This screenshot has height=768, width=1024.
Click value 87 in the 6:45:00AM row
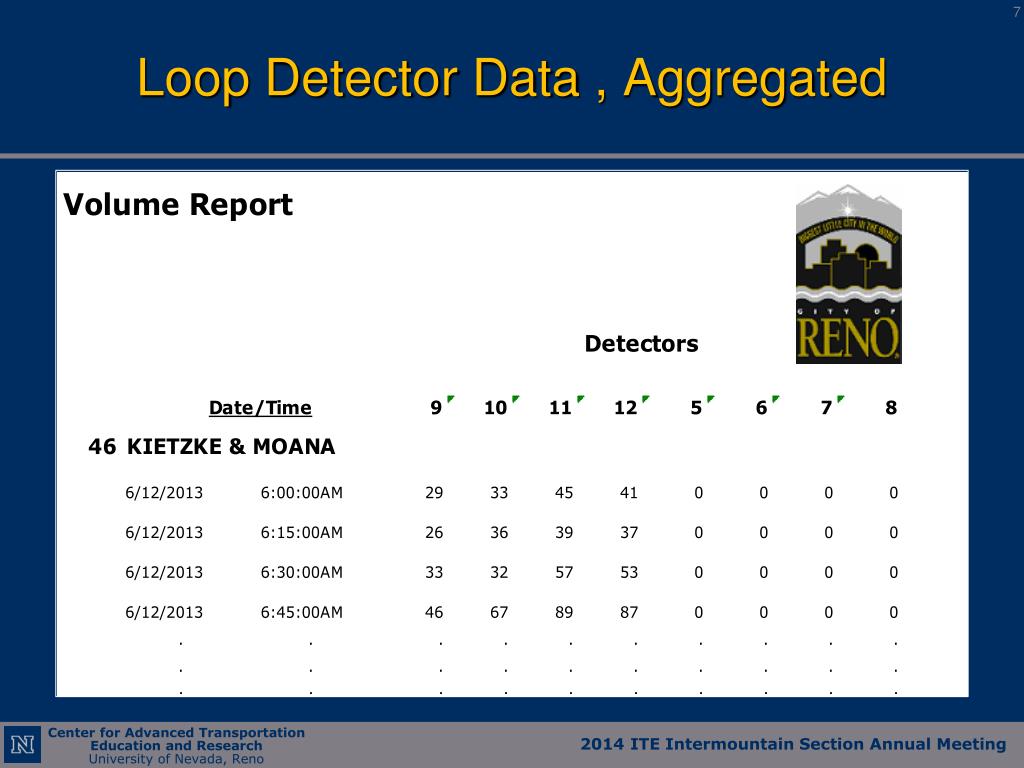(x=629, y=612)
